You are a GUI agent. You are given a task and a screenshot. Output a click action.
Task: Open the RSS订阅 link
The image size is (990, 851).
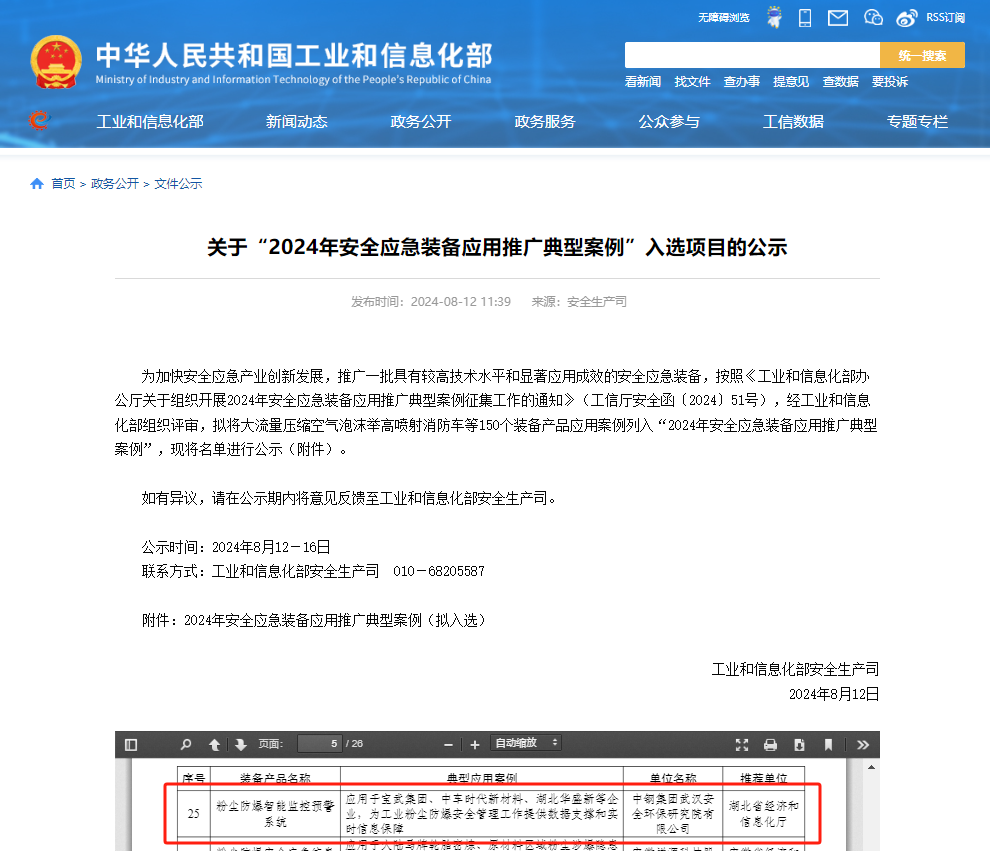coord(945,18)
